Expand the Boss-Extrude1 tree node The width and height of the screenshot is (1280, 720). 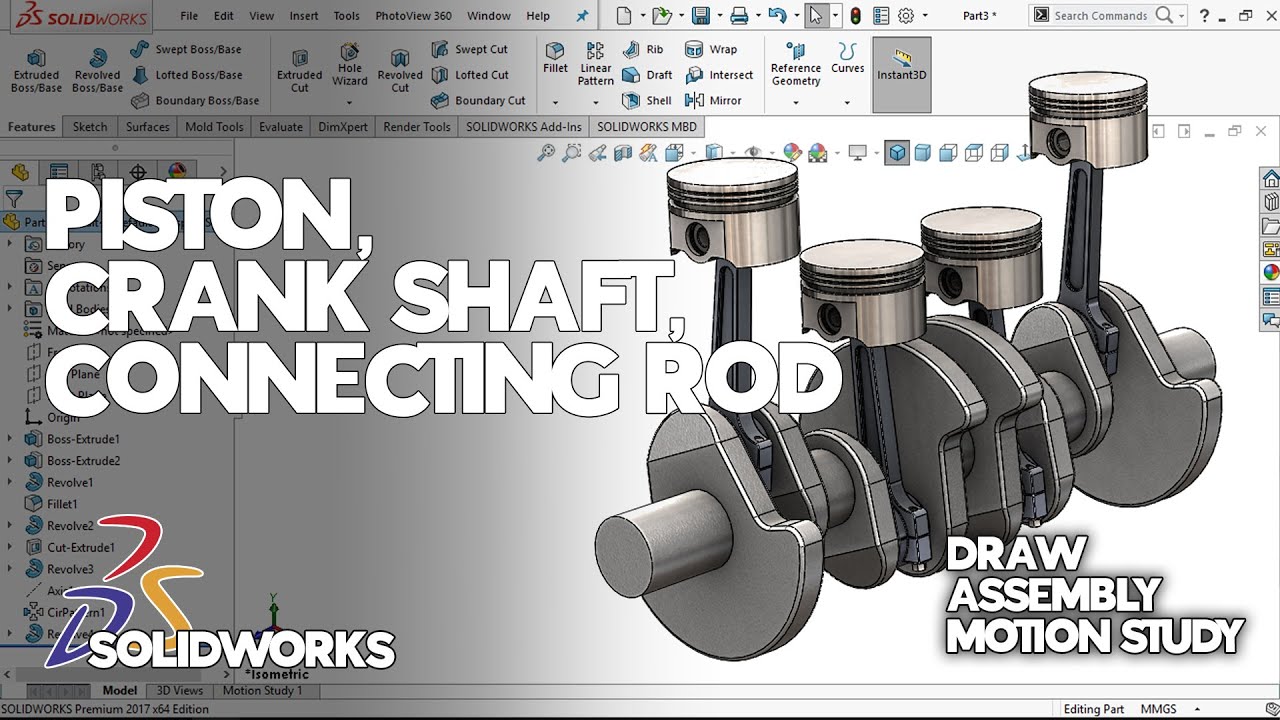(x=10, y=439)
